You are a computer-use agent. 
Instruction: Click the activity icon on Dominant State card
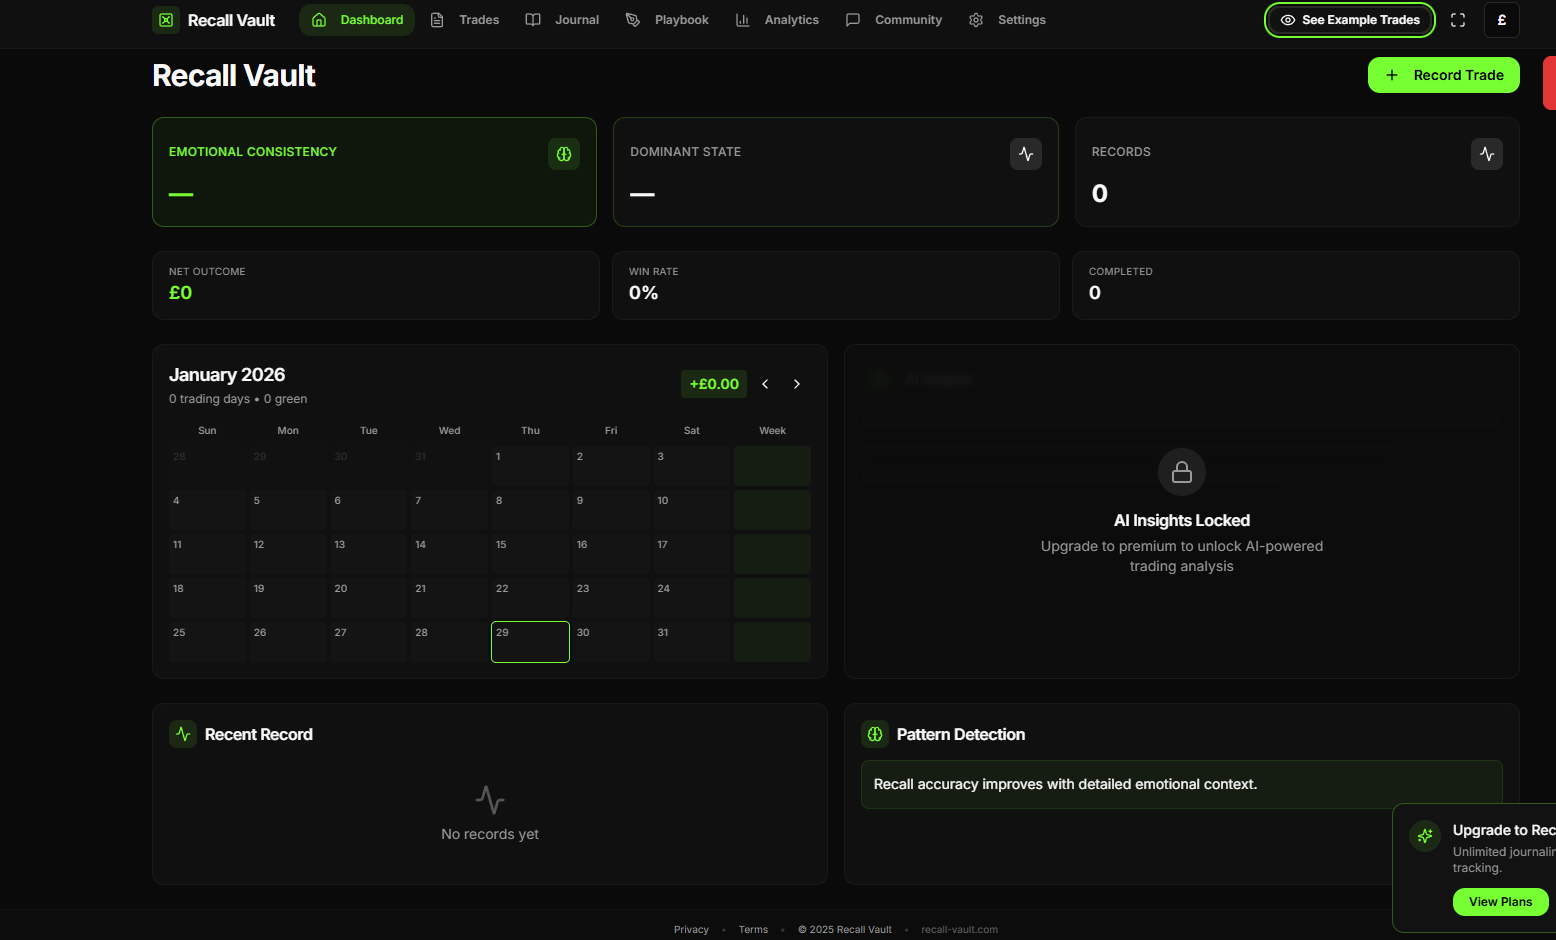tap(1025, 154)
